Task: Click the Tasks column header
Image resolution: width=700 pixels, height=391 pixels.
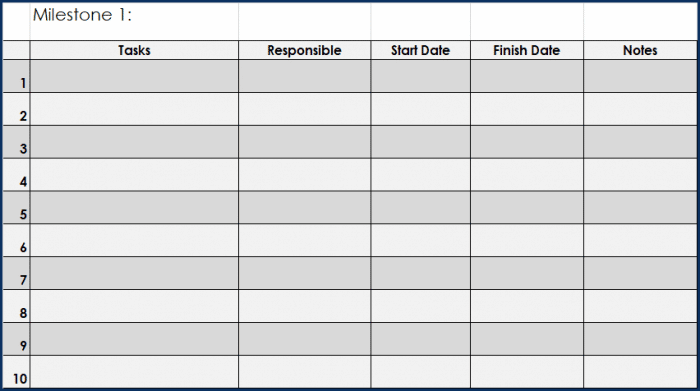Action: coord(134,50)
